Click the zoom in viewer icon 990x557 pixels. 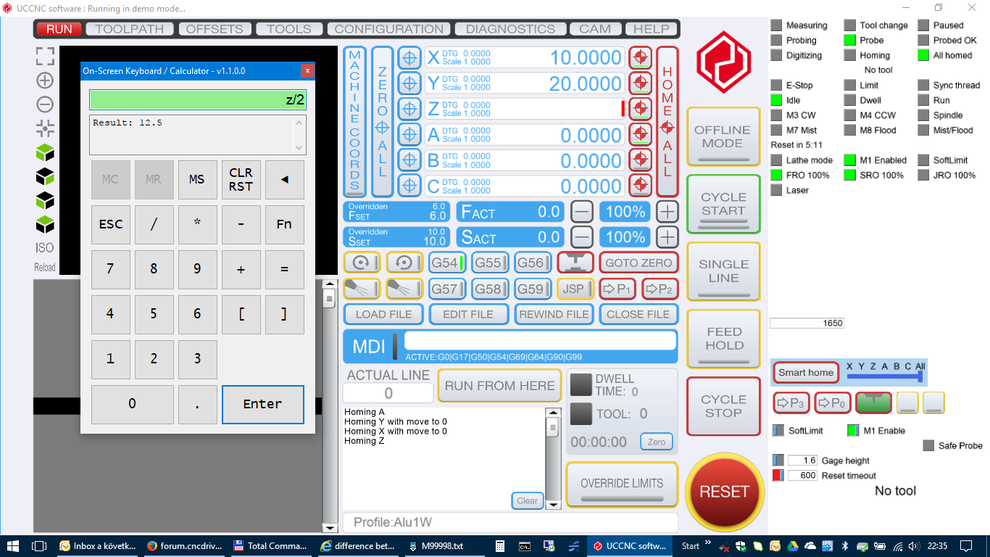[x=45, y=80]
